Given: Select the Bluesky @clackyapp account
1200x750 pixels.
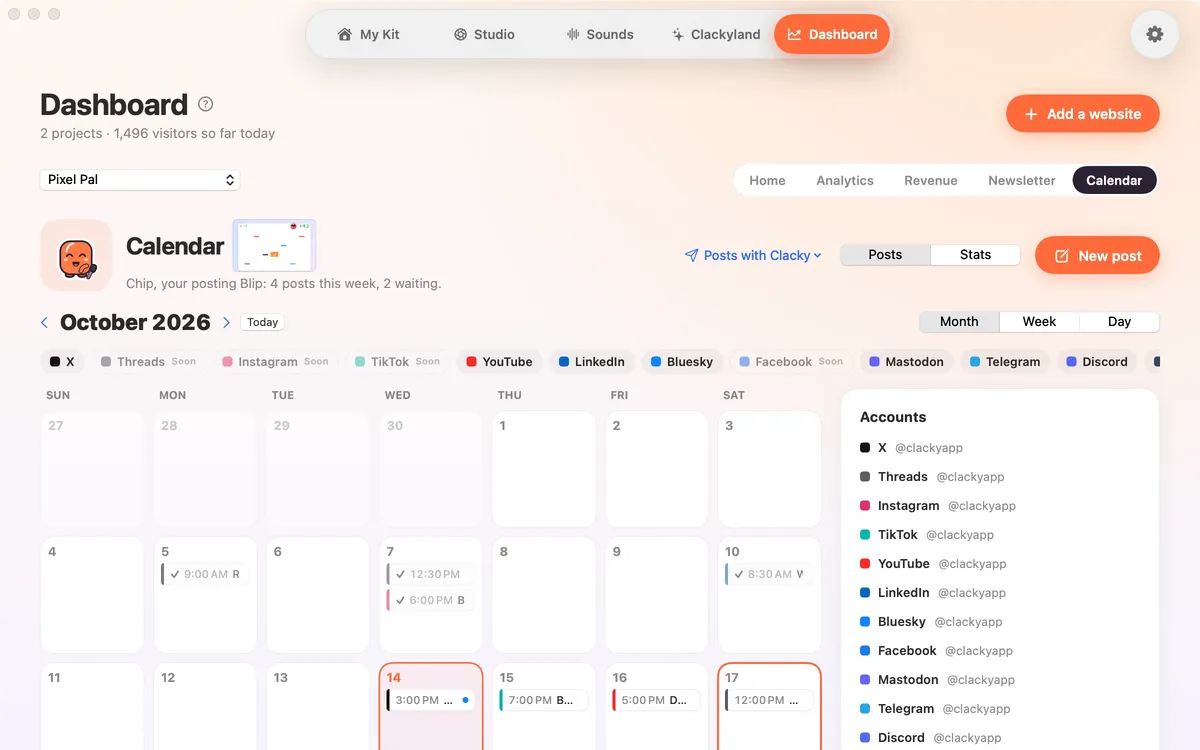Looking at the screenshot, I should [931, 622].
